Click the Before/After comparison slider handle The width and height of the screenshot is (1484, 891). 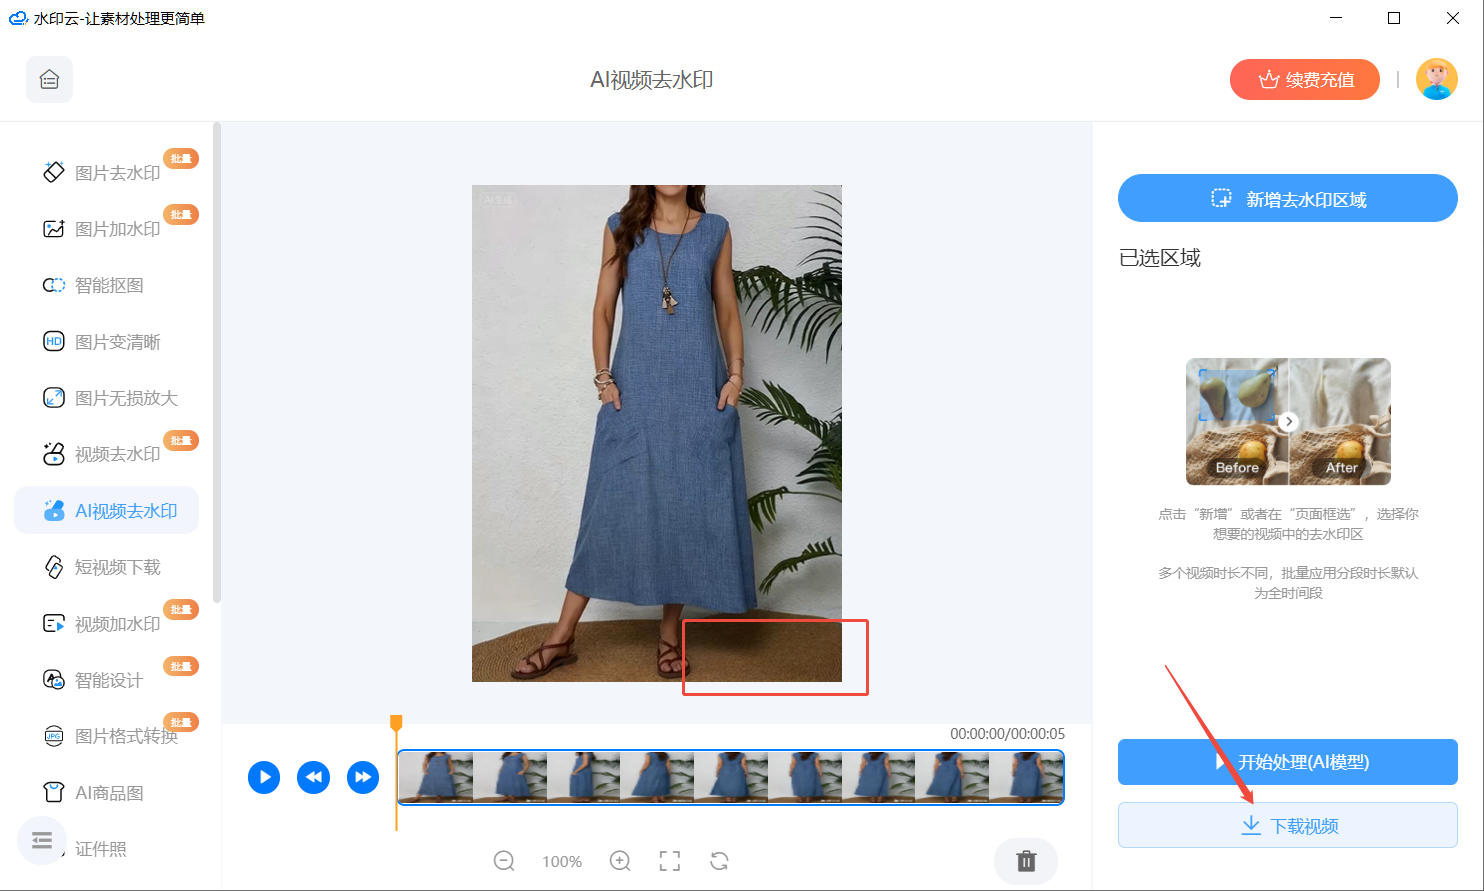1289,422
